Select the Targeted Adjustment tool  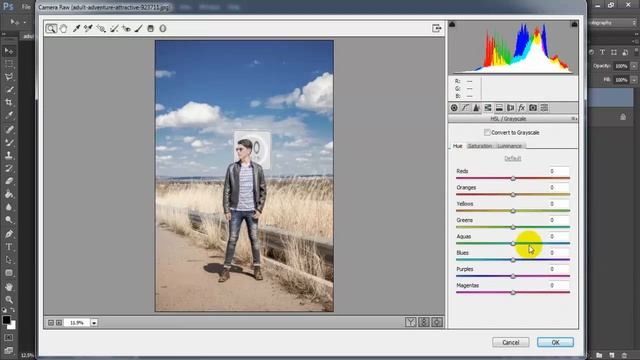click(x=101, y=29)
